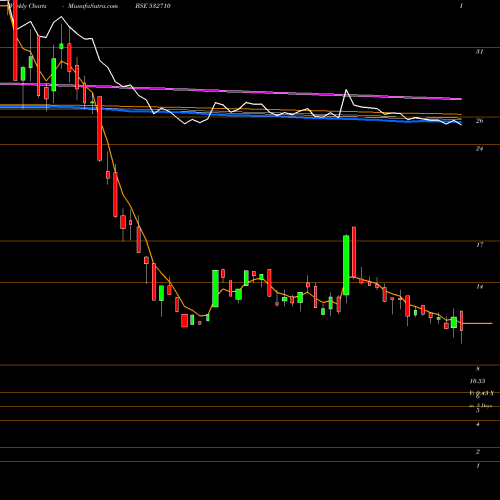Image resolution: width=500 pixels, height=500 pixels.
Task: Click the '8' price axis label
Action: click(478, 369)
